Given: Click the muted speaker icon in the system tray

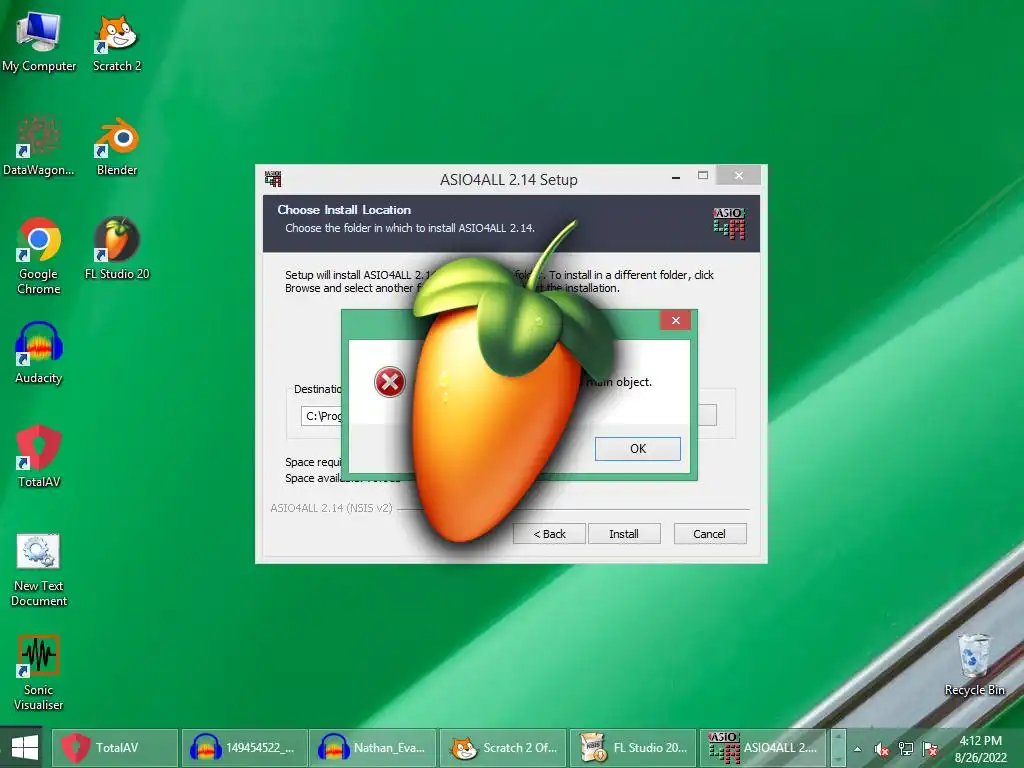Looking at the screenshot, I should click(x=882, y=749).
